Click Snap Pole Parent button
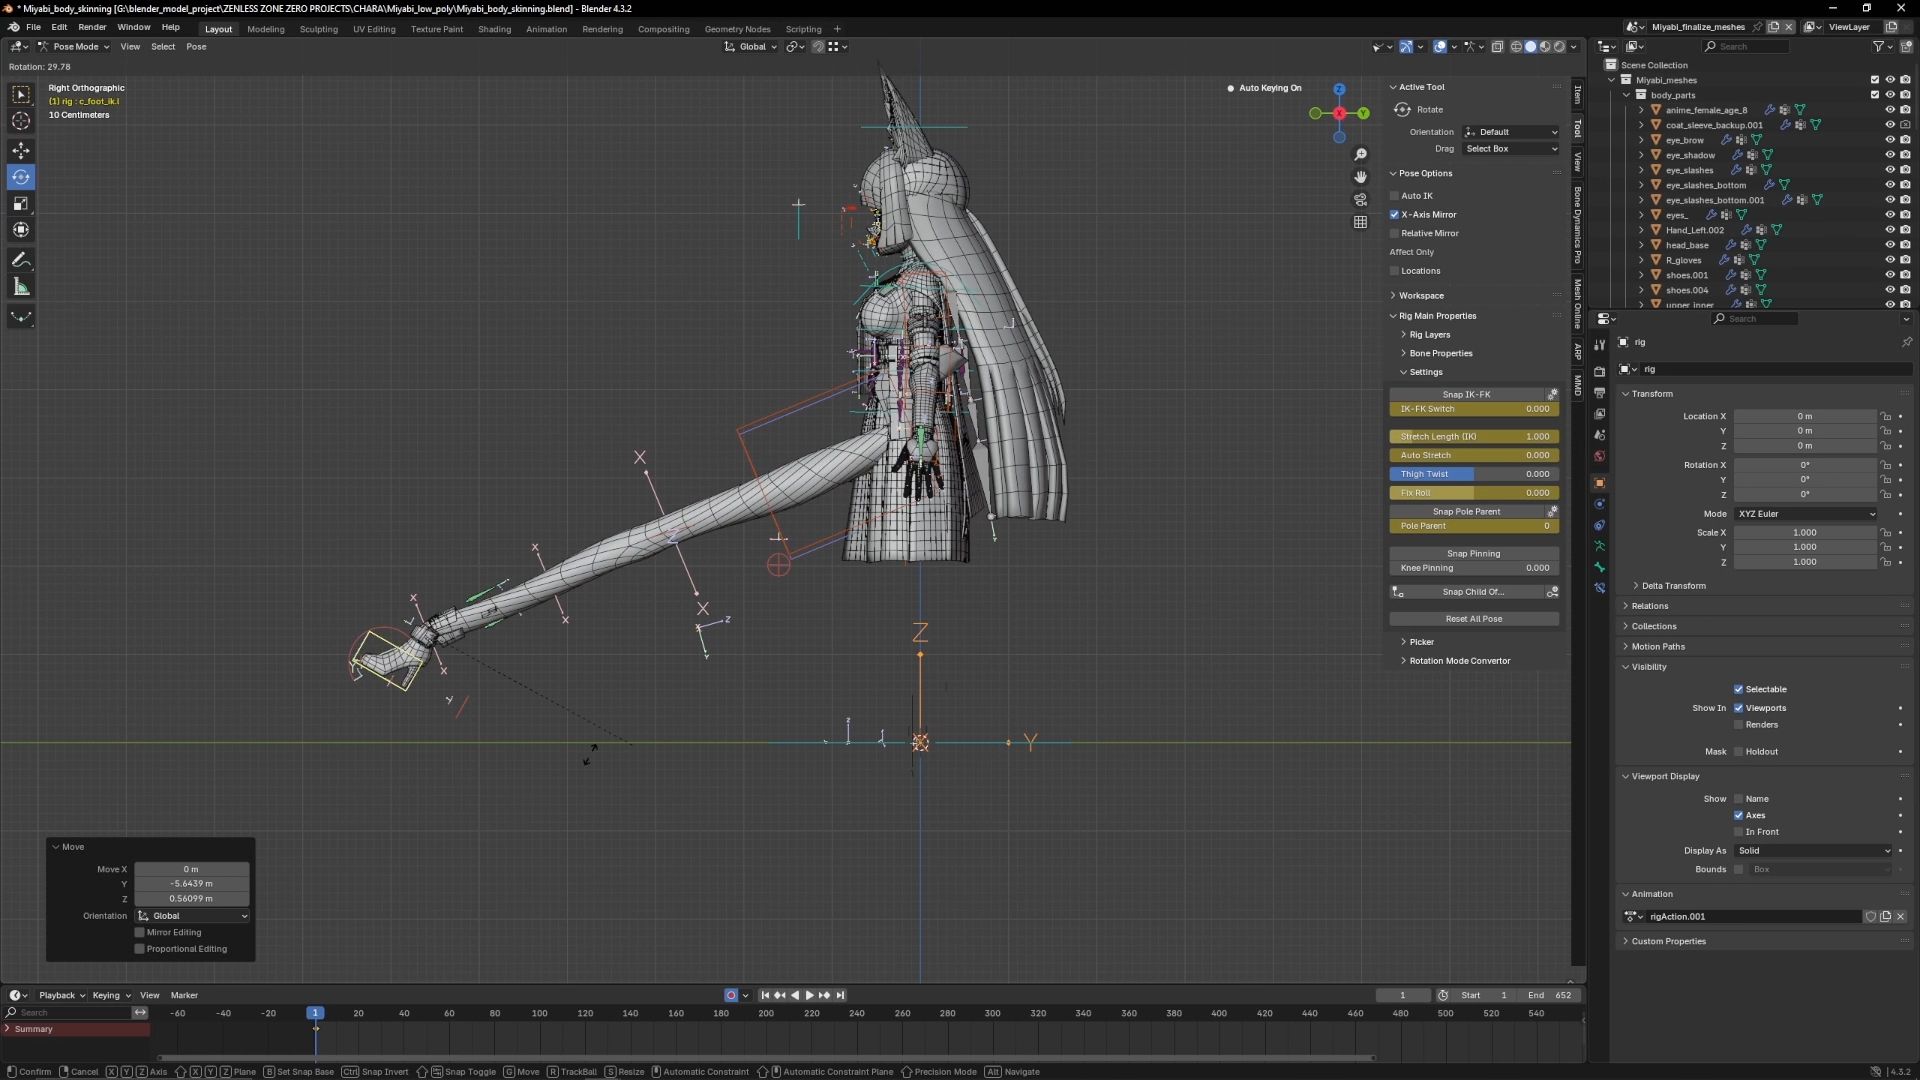The width and height of the screenshot is (1920, 1080). click(1466, 512)
